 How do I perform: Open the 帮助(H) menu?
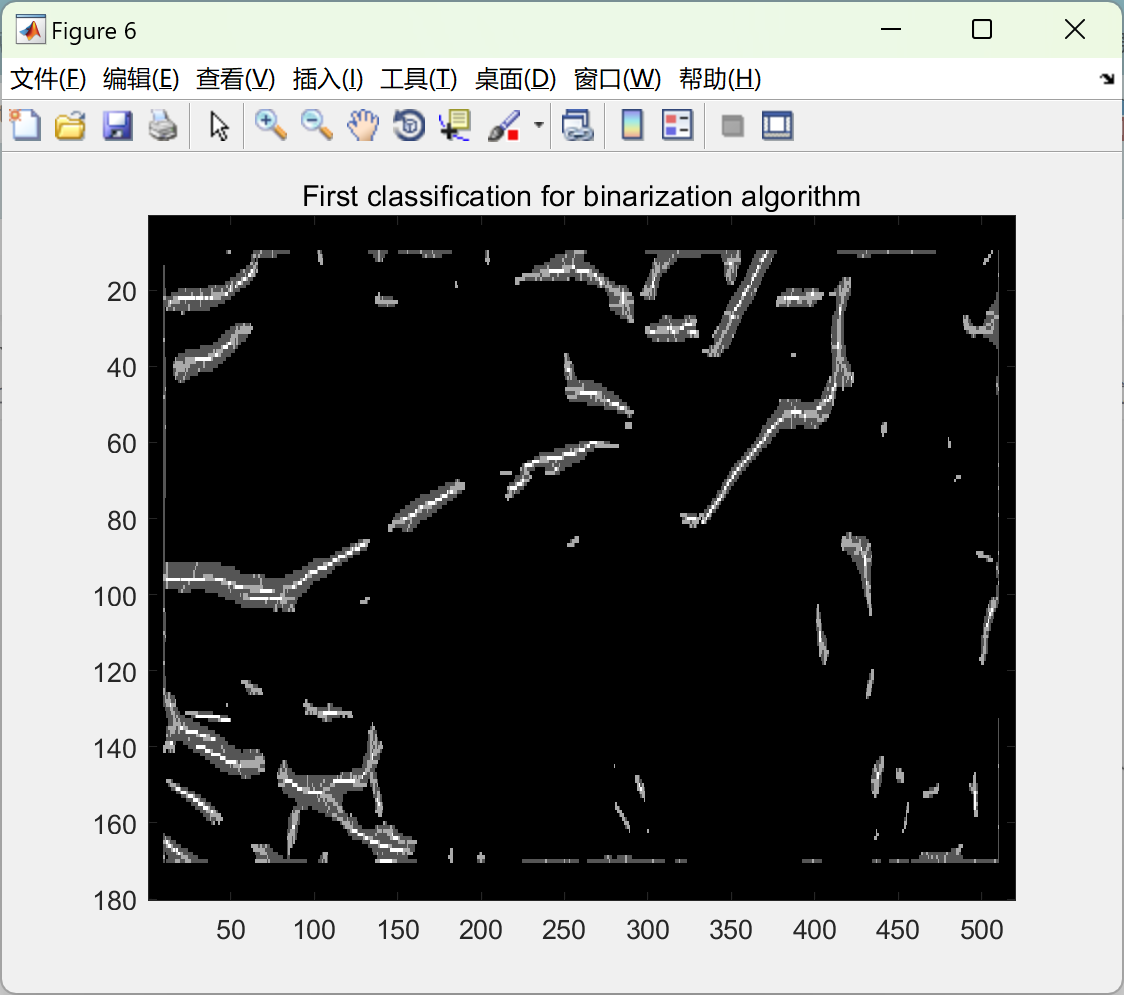tap(720, 79)
